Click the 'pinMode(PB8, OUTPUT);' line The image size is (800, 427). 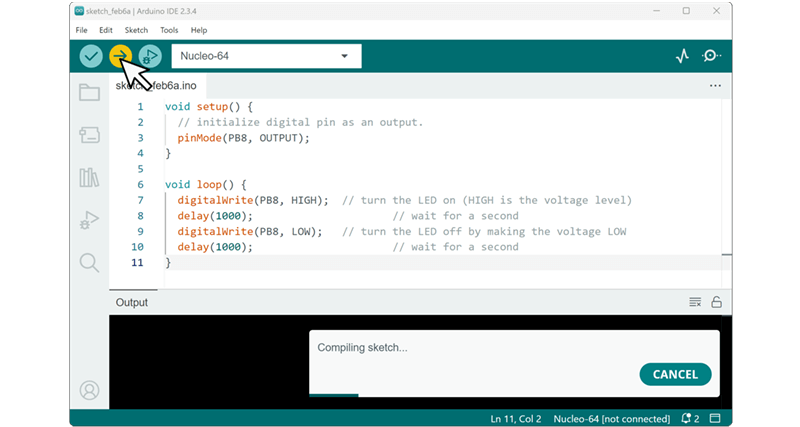click(x=243, y=138)
